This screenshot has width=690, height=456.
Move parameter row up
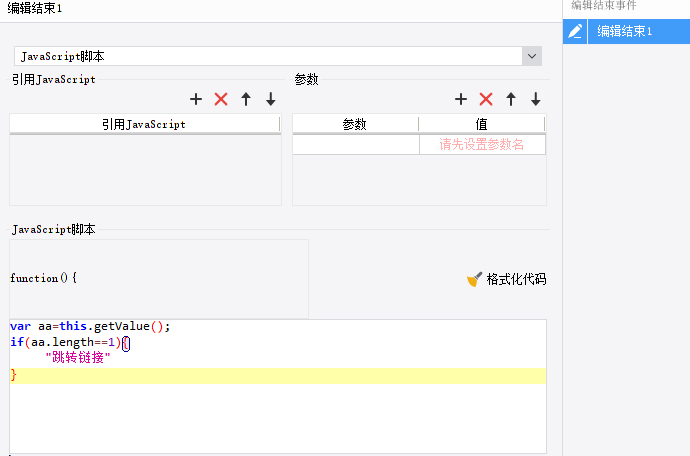point(511,99)
